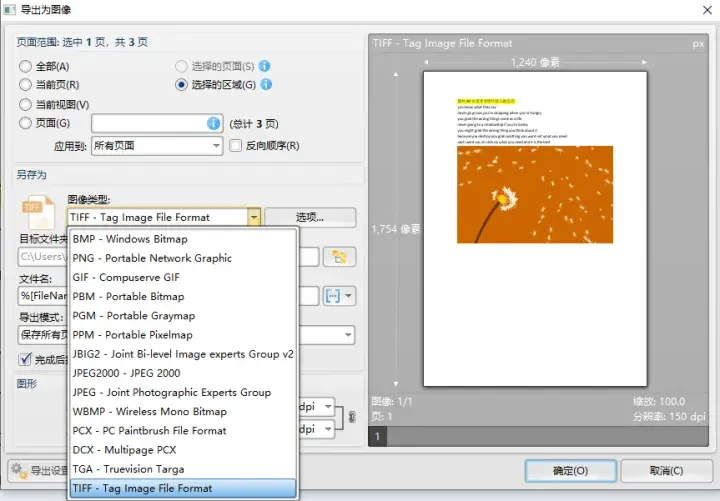The height and width of the screenshot is (501, 720).
Task: Choose DCX - Multipage PCX
Action: click(182, 450)
